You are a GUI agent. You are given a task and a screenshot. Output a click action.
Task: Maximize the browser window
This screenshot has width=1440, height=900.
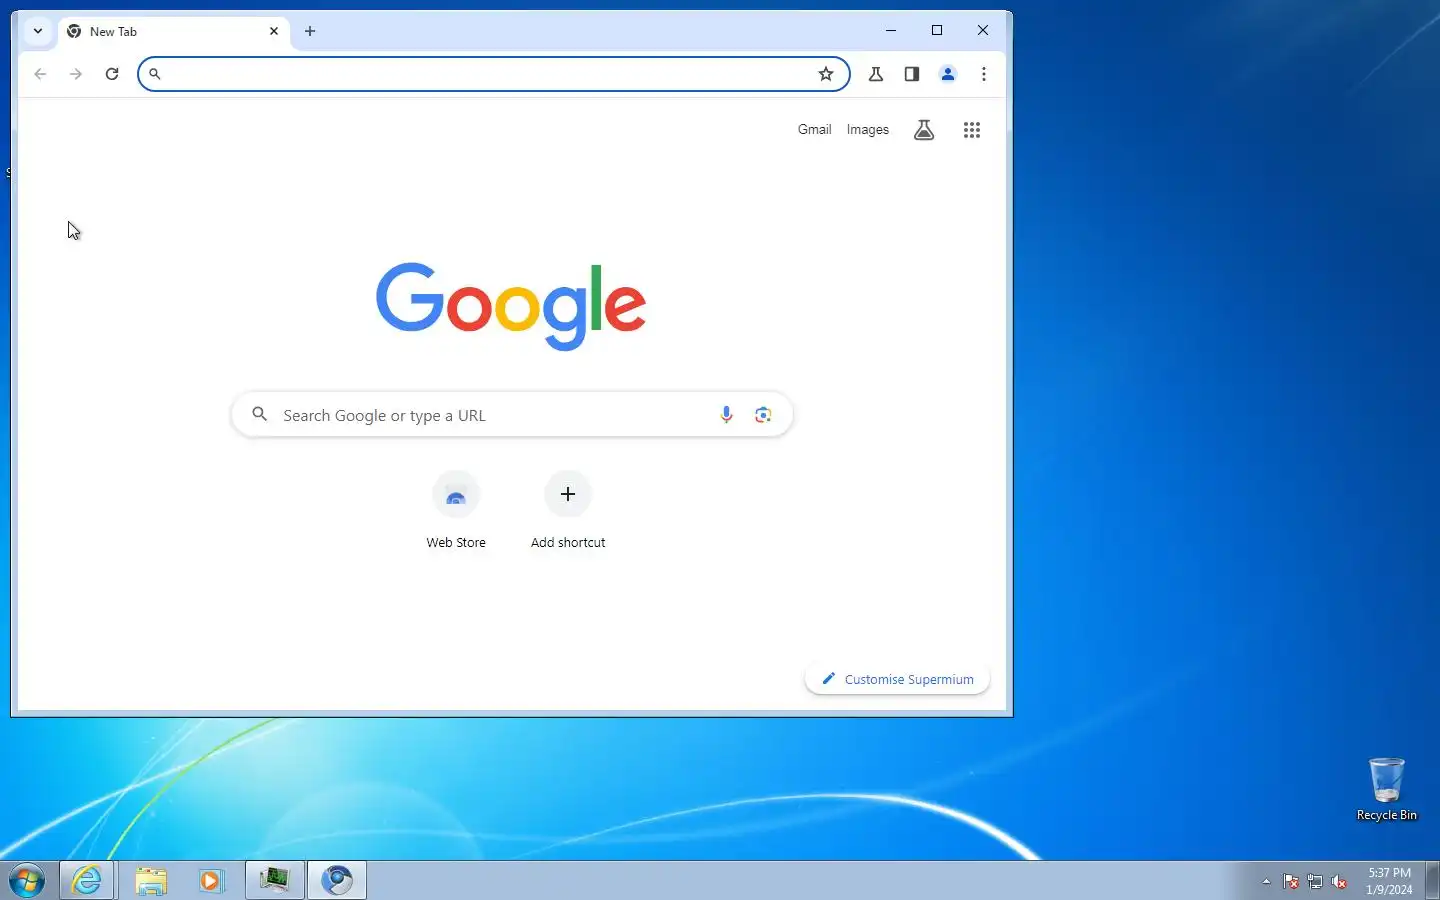pos(937,30)
